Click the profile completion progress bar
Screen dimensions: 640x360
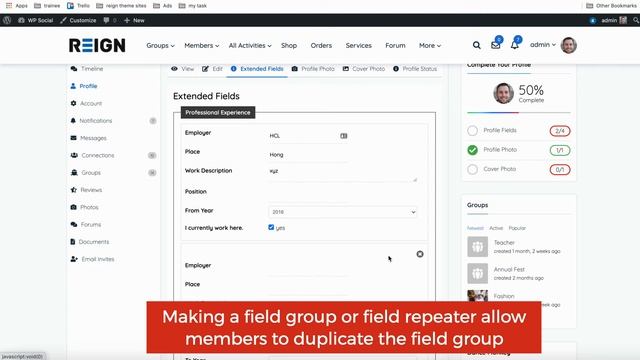519,112
